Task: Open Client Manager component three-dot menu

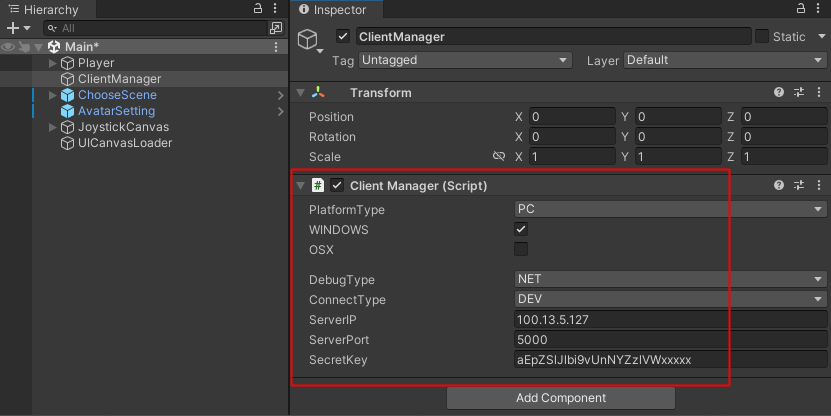Action: pyautogui.click(x=818, y=185)
